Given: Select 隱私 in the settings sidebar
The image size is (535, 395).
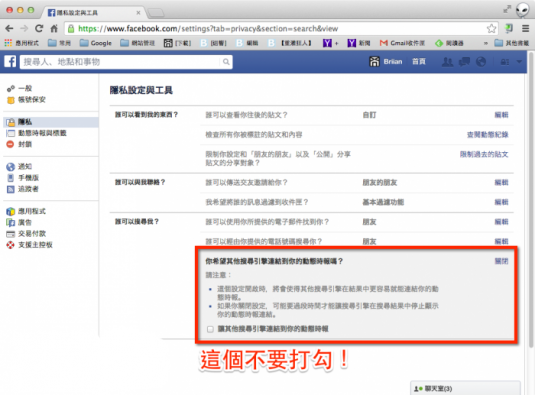Looking at the screenshot, I should [51, 122].
